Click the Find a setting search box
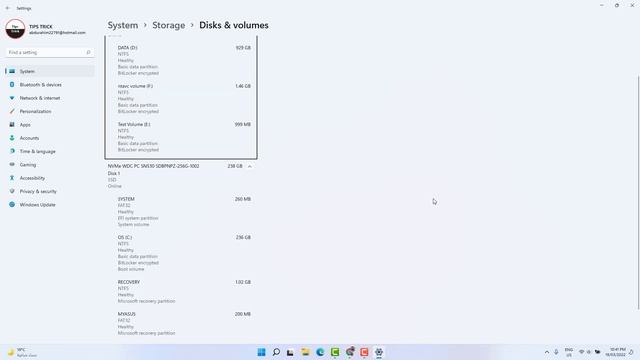640x360 pixels. pos(49,52)
